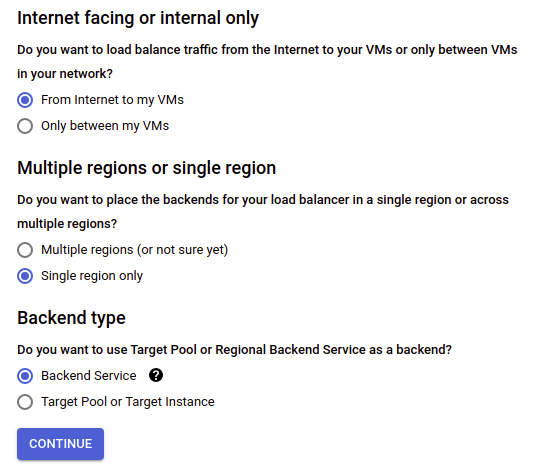Click the 'Only between my VMs' label text
This screenshot has height=468, width=548.
click(x=105, y=126)
